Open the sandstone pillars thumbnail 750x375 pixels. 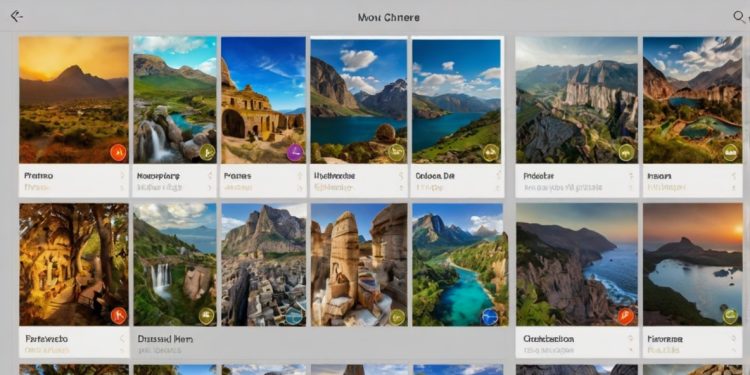tap(359, 265)
